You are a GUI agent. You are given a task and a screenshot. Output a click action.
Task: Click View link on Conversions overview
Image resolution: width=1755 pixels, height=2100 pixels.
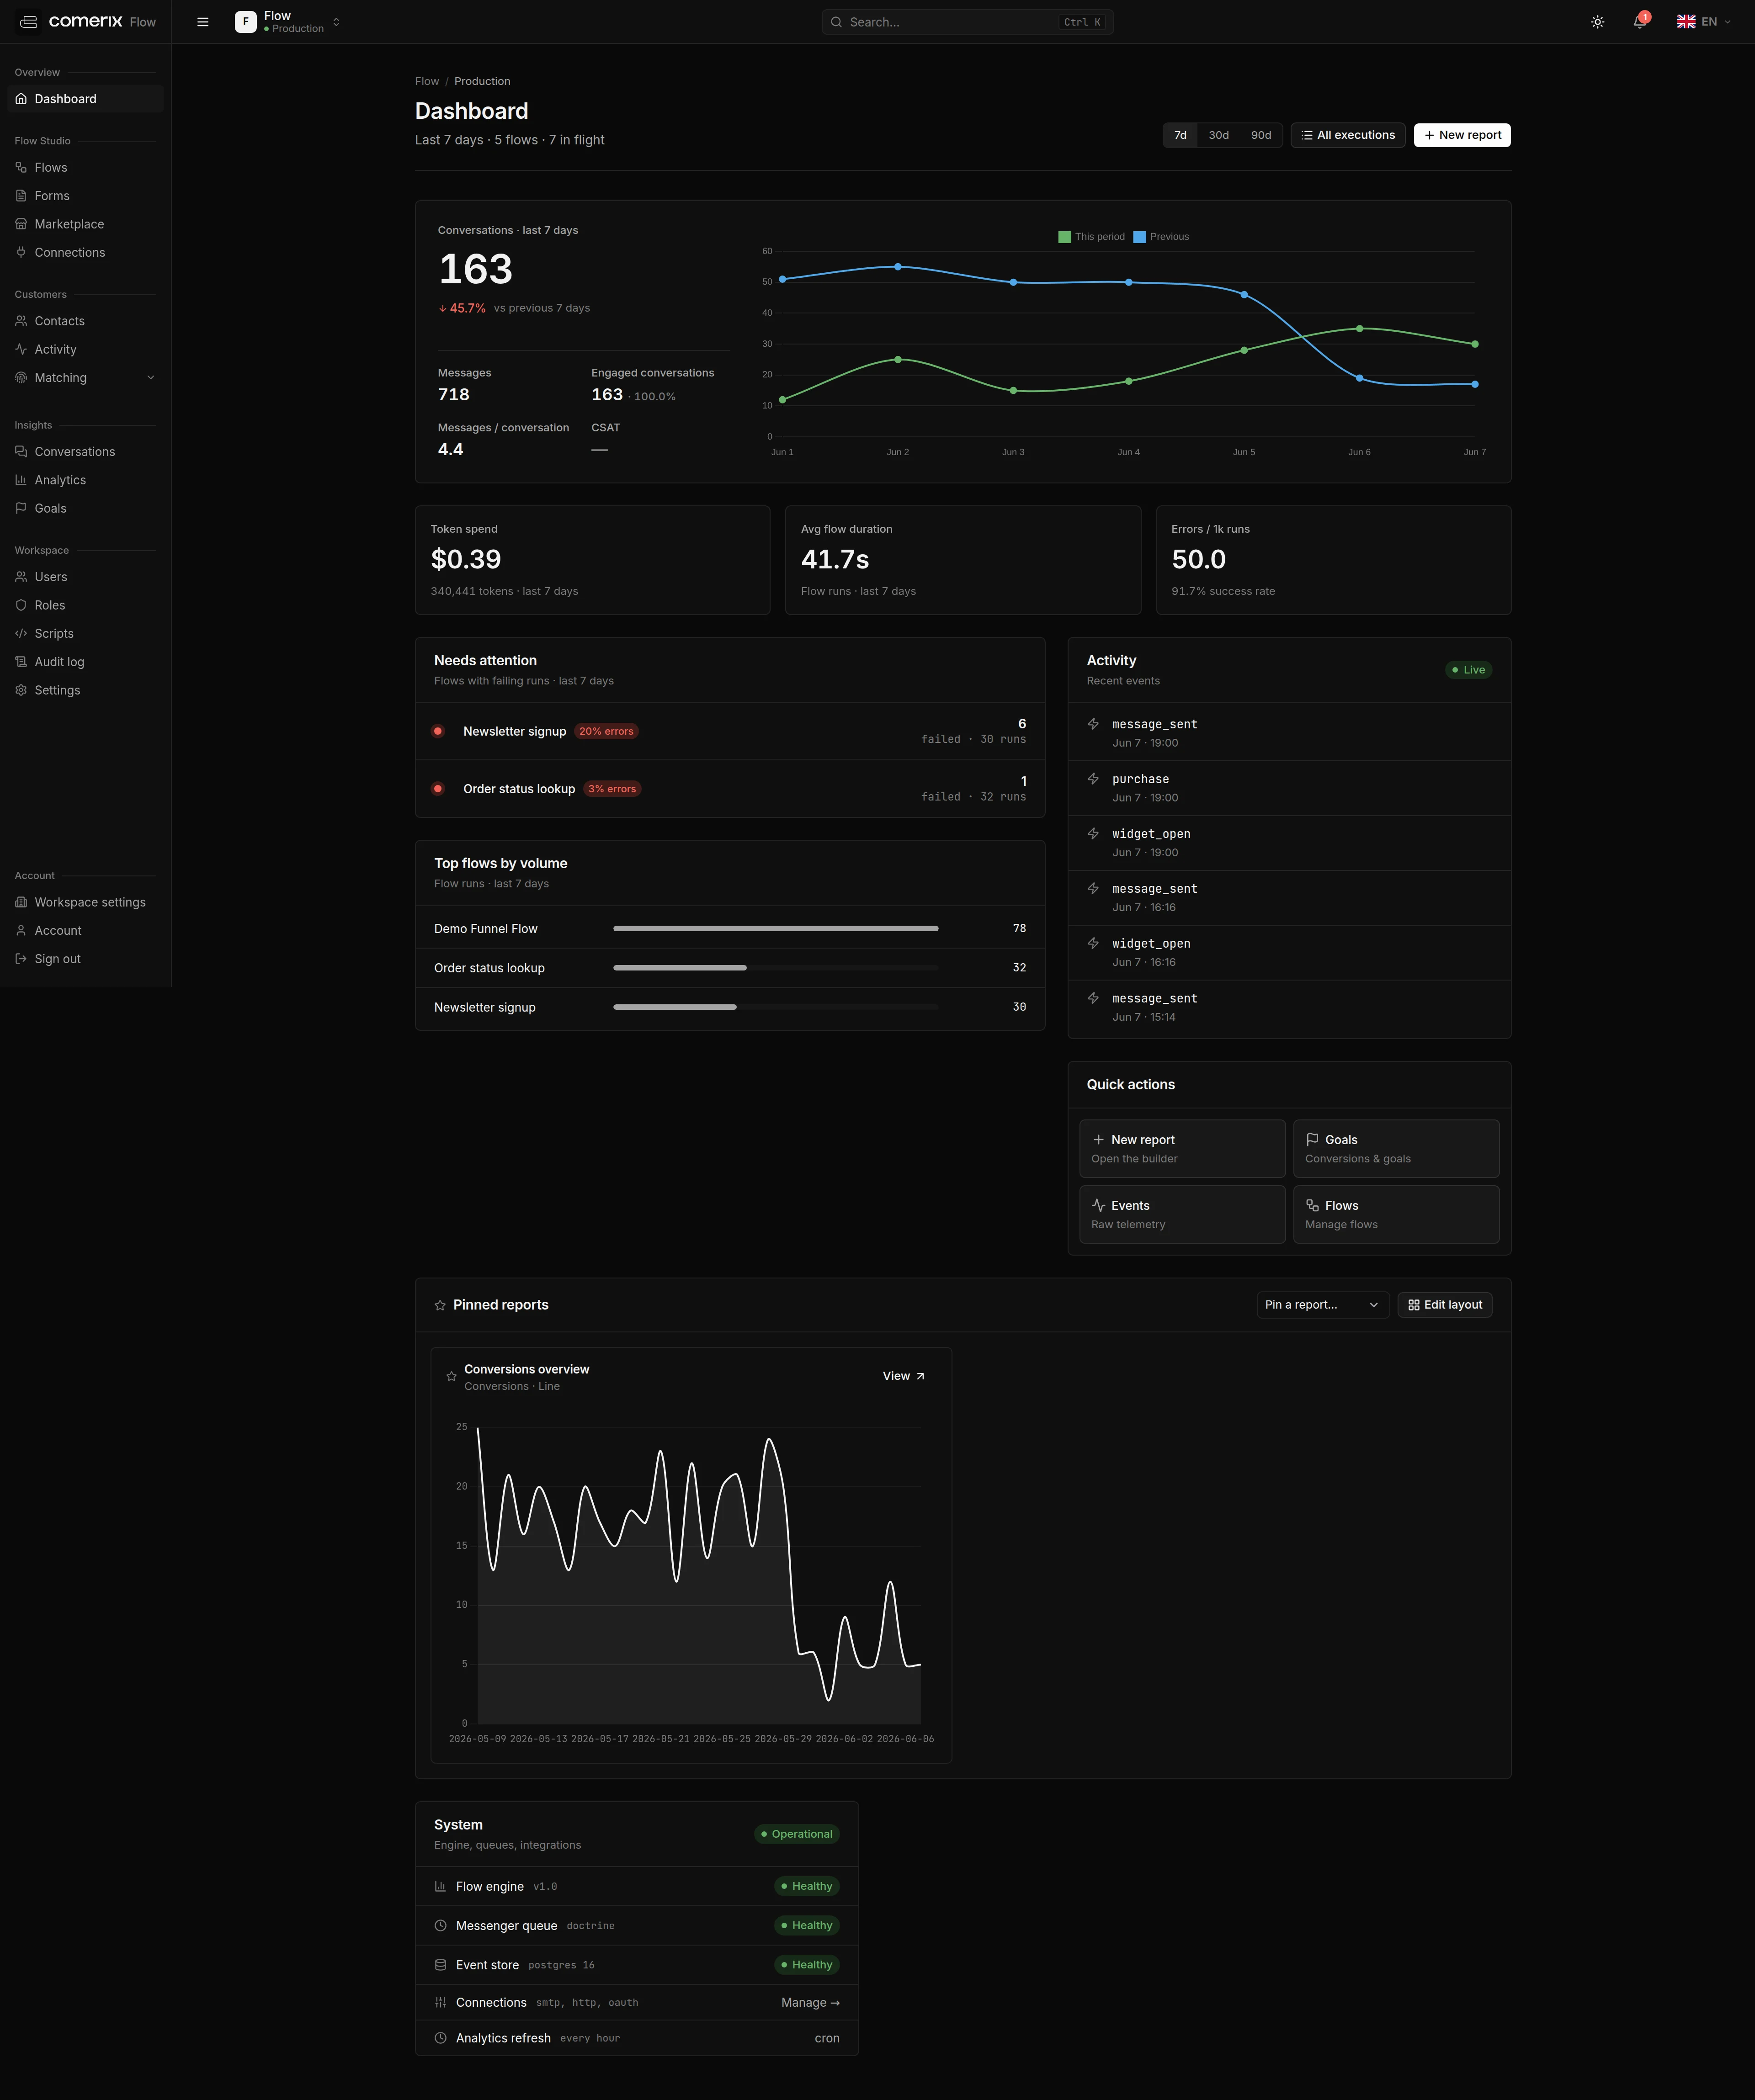pyautogui.click(x=903, y=1376)
